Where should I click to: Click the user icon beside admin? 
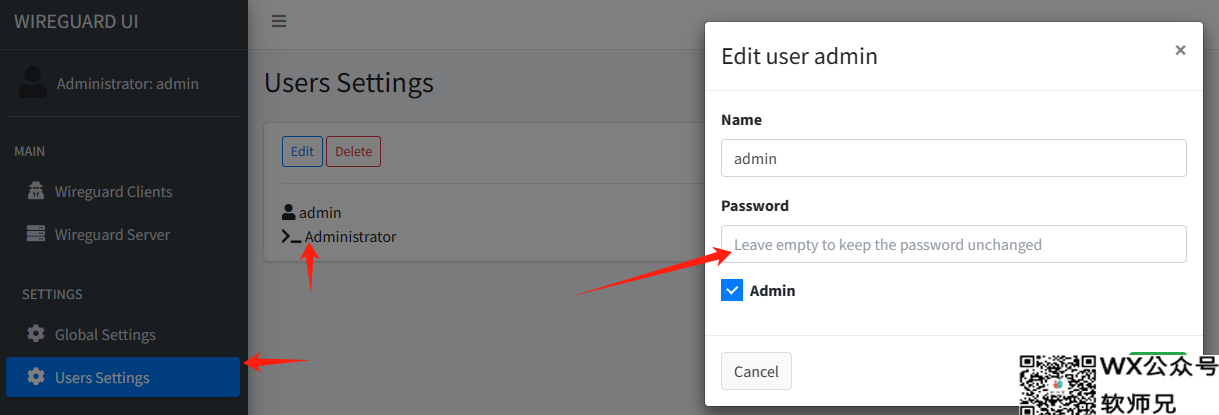pos(289,212)
